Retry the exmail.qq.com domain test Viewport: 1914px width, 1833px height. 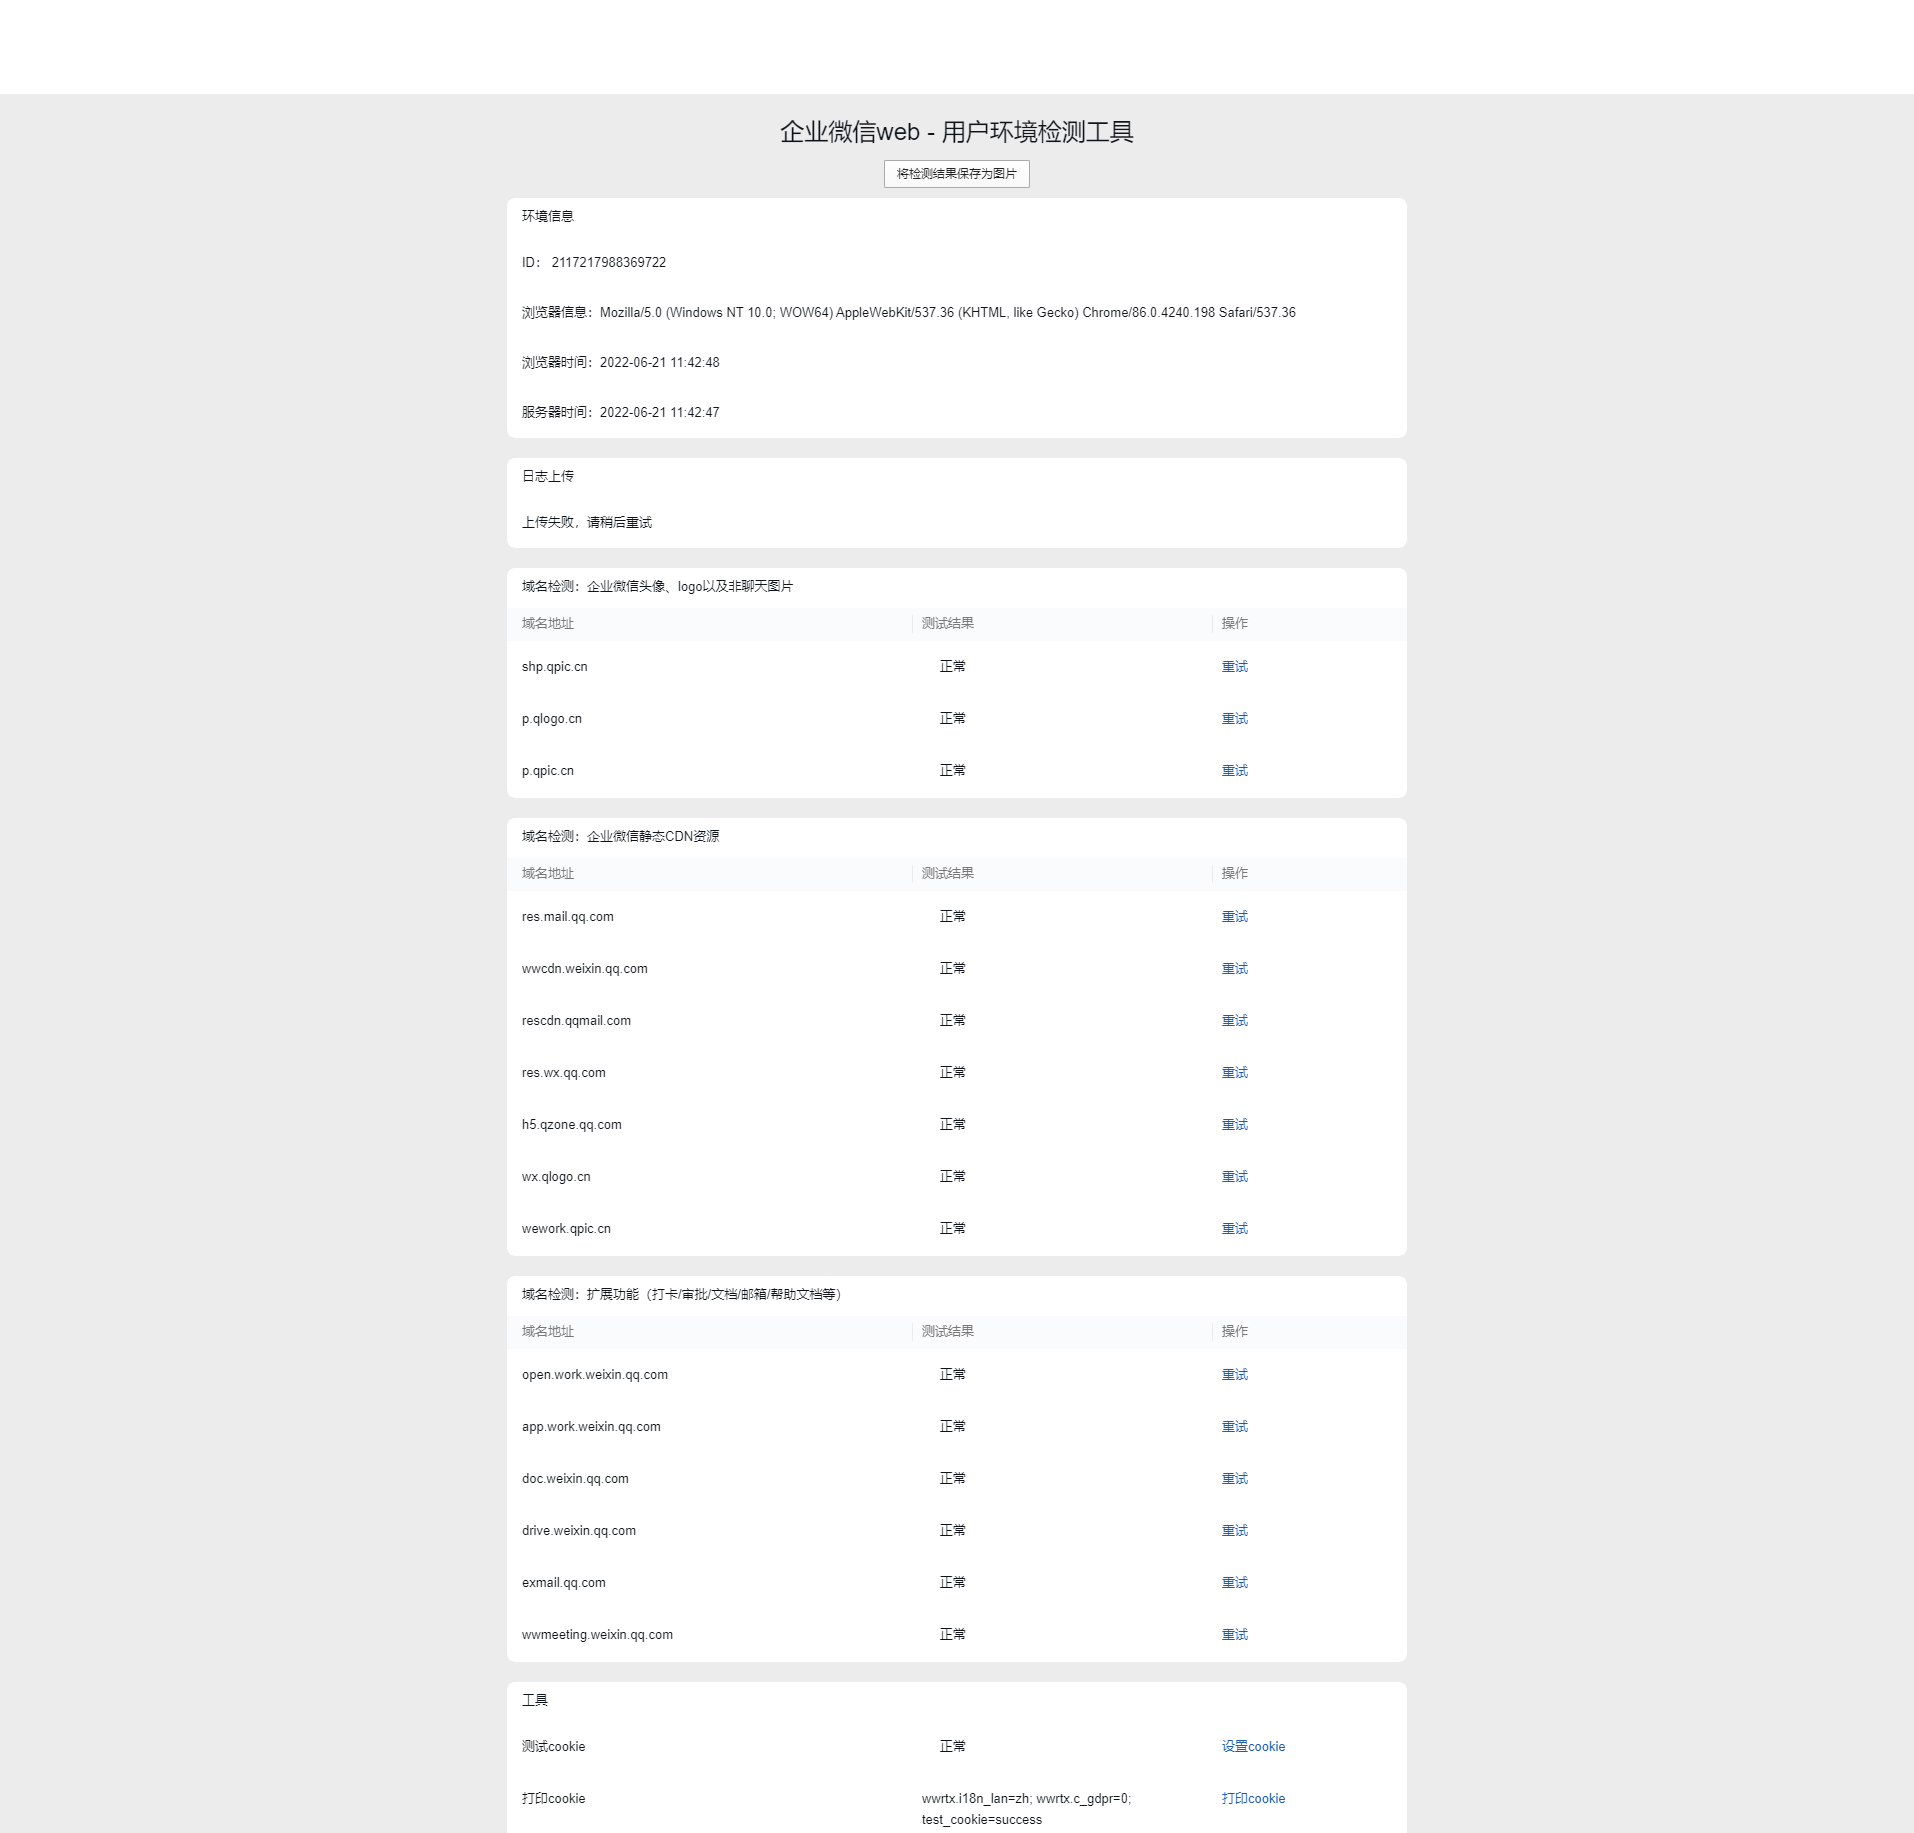tap(1234, 1583)
